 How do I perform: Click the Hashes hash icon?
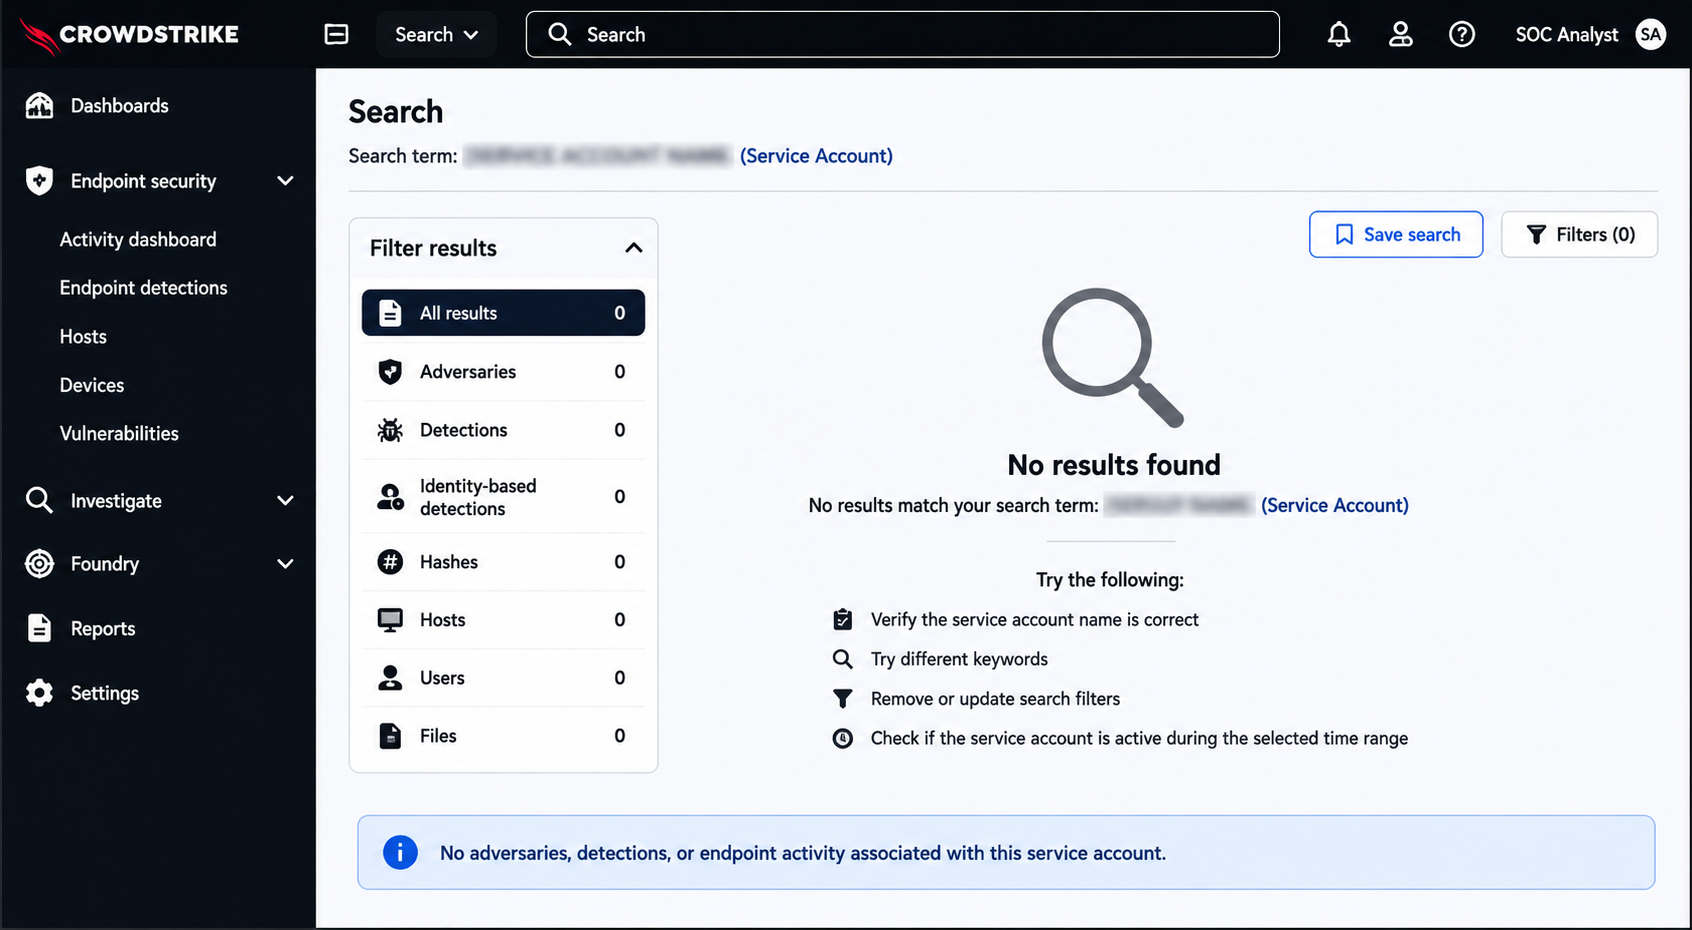click(390, 562)
